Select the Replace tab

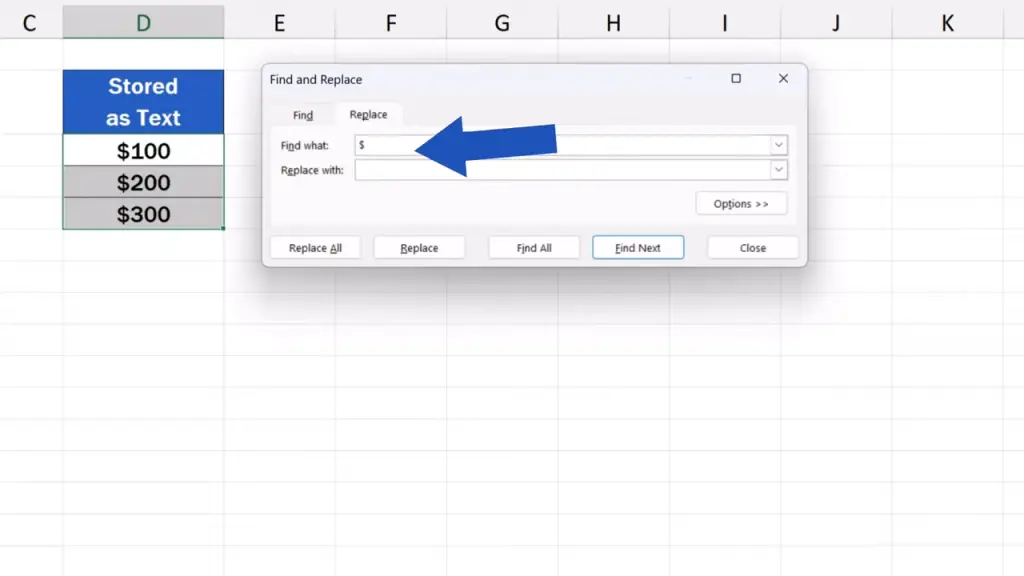(x=368, y=115)
